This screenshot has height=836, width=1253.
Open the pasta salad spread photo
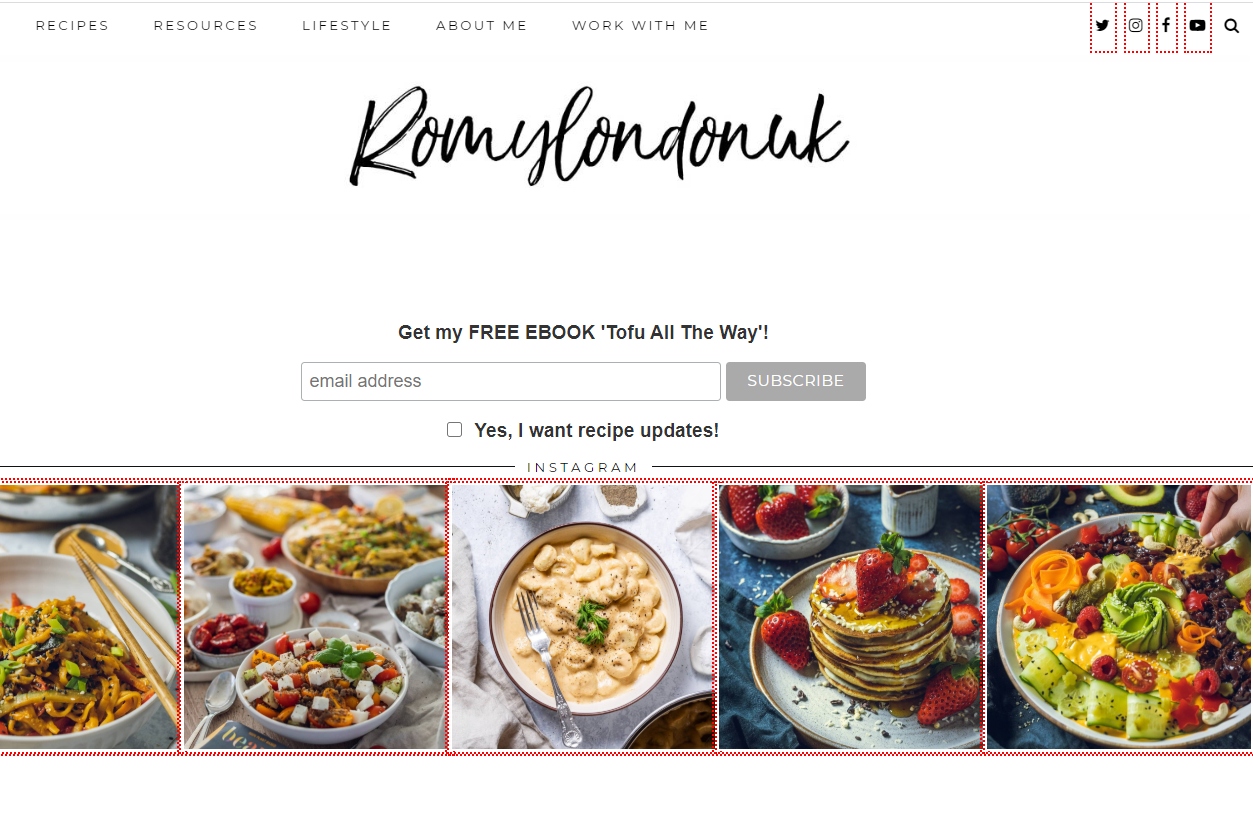point(315,617)
